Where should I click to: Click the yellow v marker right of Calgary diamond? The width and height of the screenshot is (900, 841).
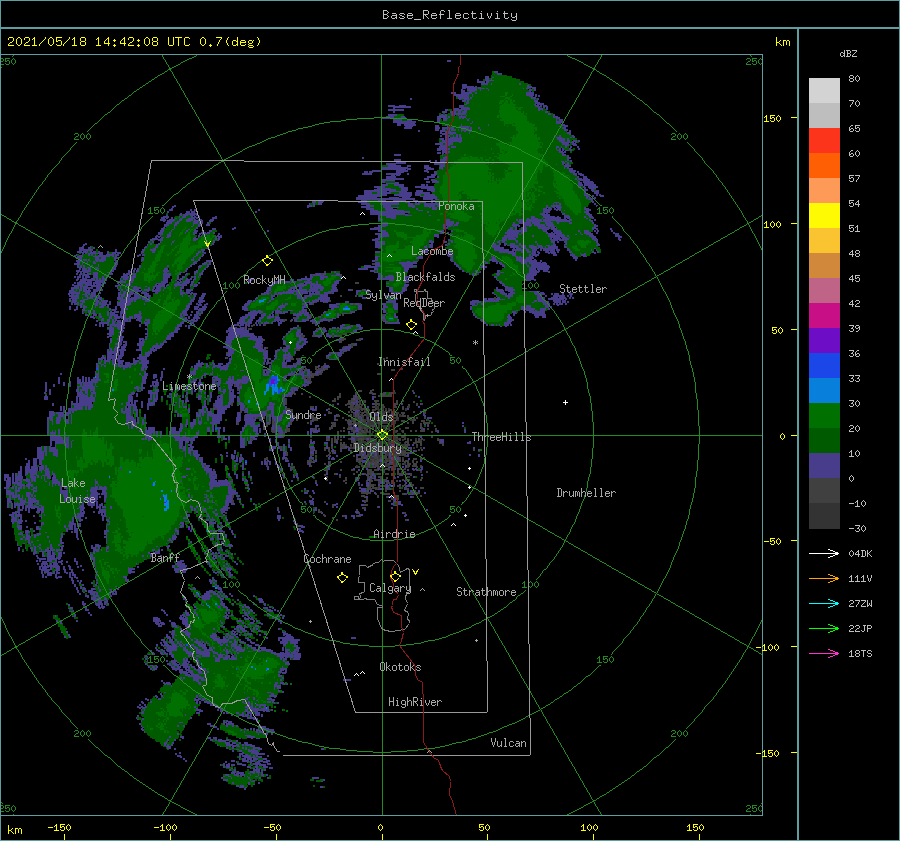click(416, 572)
